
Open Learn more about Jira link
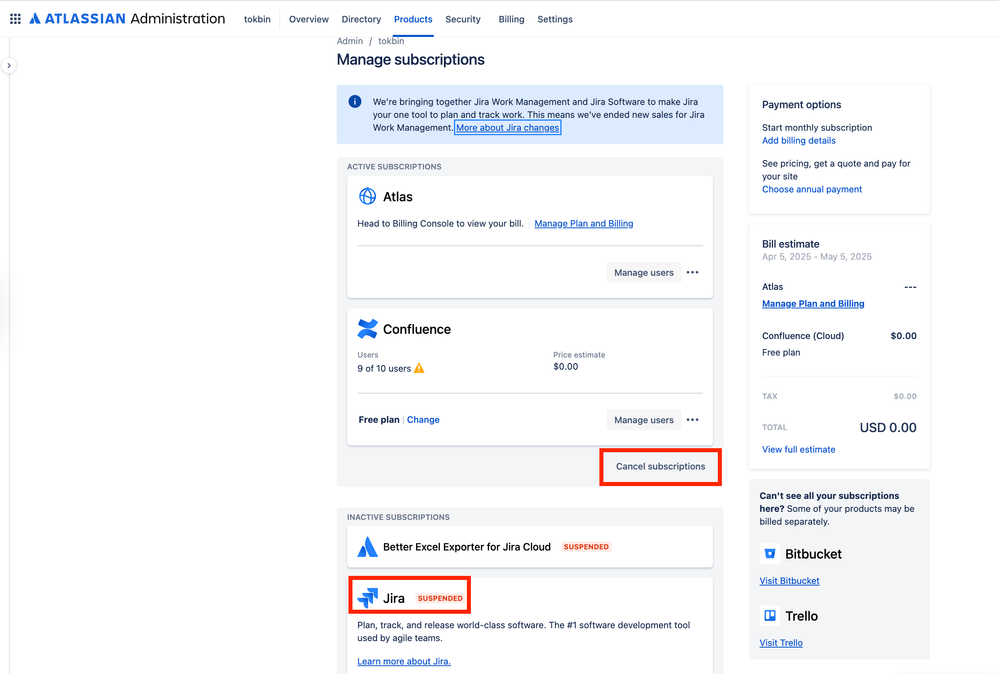click(404, 661)
